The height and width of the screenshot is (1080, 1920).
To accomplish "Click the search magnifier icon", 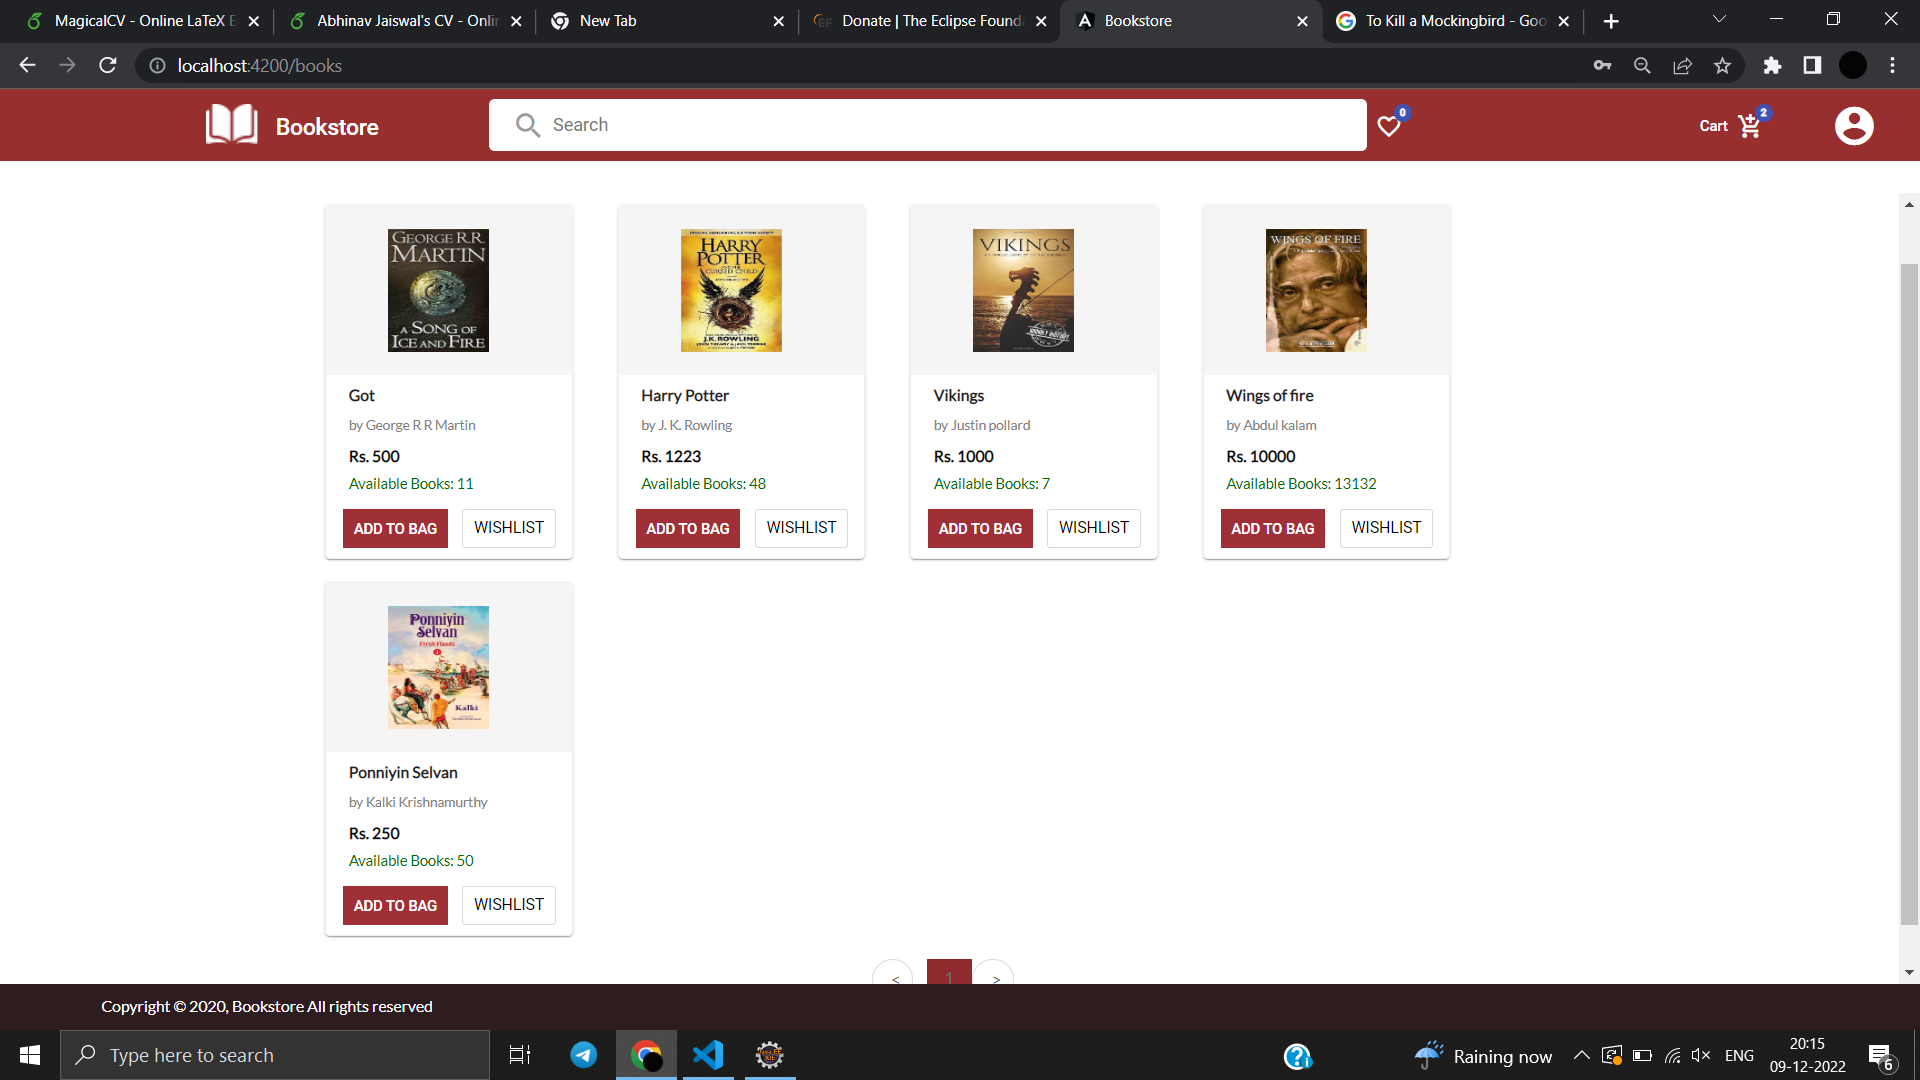I will (x=527, y=125).
